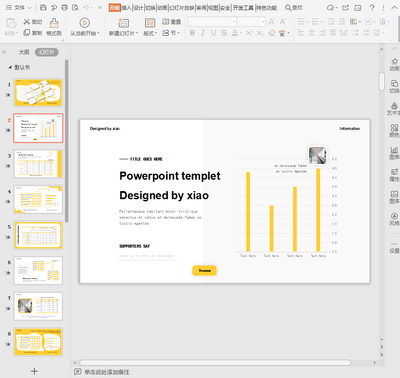Open the vertical three-dot more menu

point(383,7)
